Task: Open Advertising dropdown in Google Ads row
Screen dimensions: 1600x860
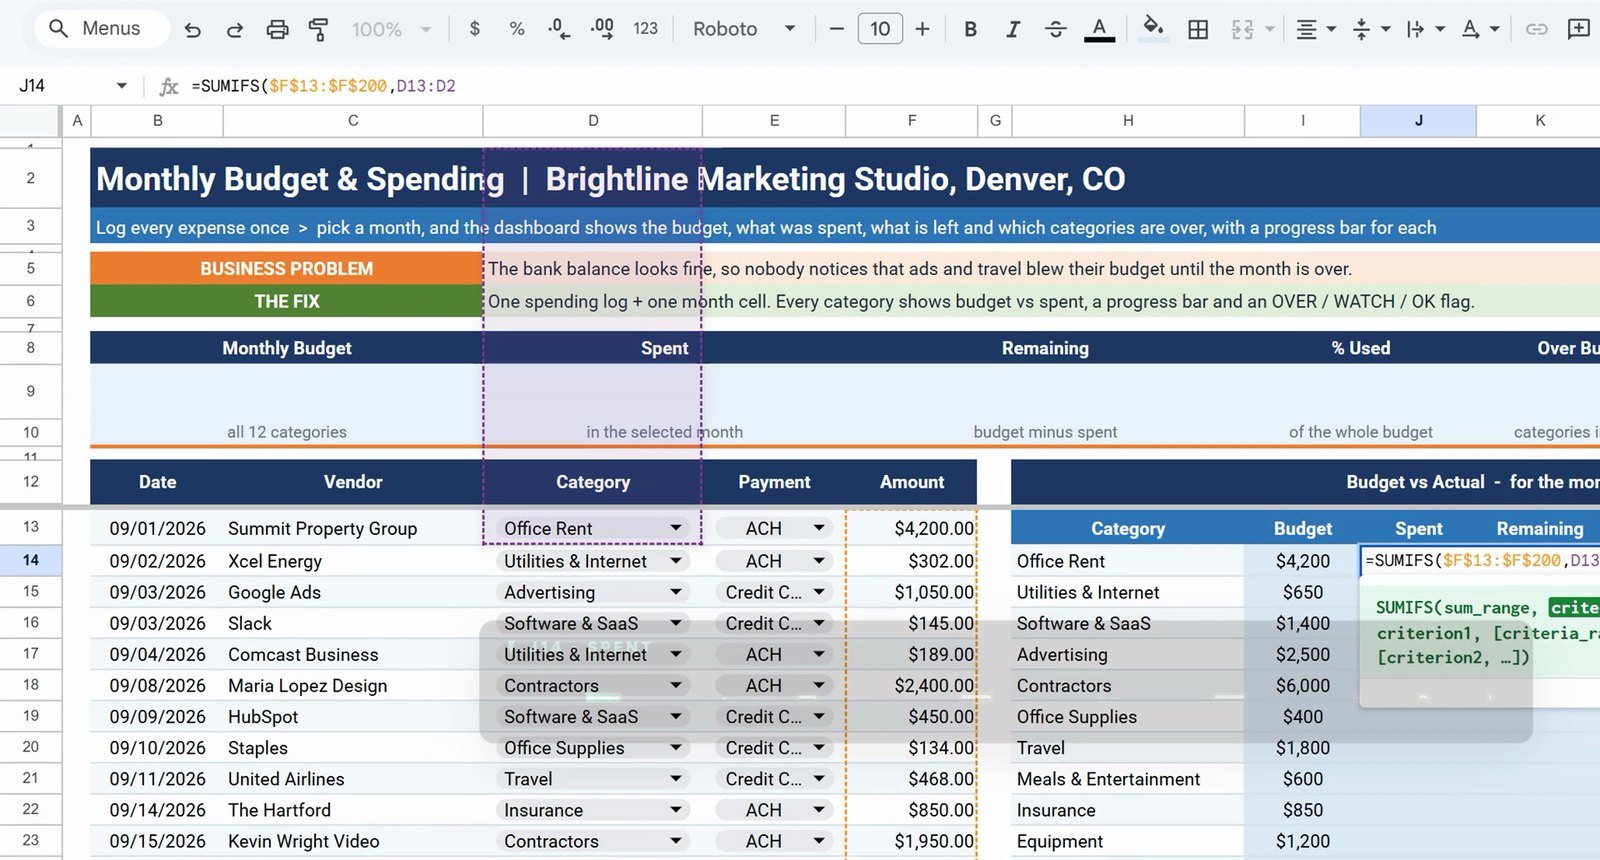Action: [x=676, y=592]
